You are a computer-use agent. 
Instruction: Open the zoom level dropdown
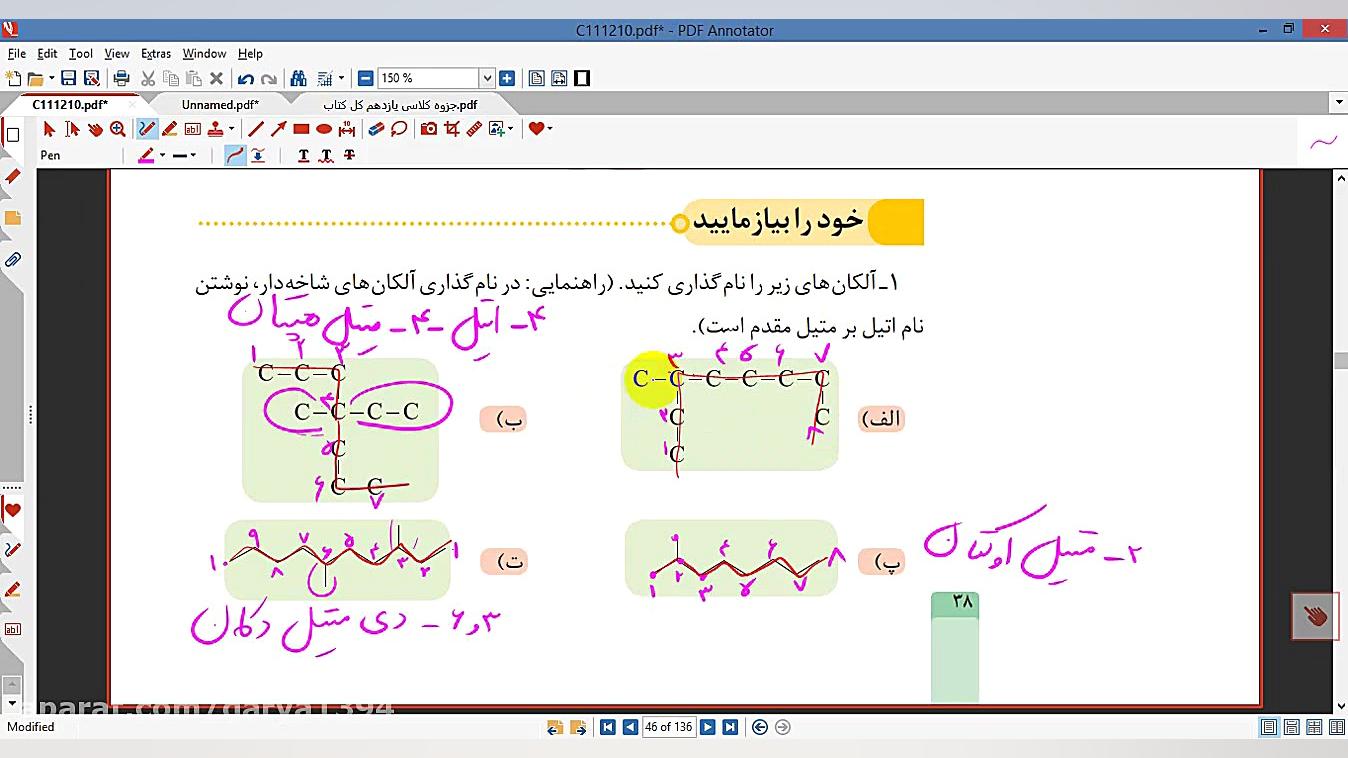pos(487,78)
